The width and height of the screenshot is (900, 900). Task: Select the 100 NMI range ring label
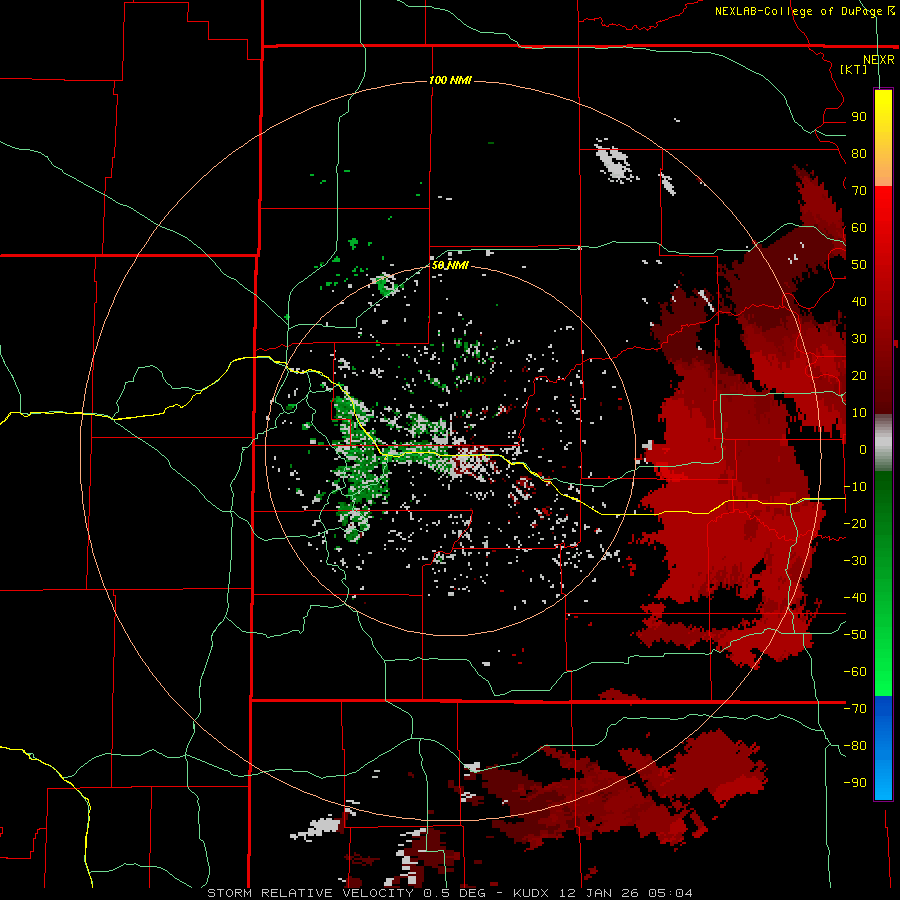coord(450,80)
